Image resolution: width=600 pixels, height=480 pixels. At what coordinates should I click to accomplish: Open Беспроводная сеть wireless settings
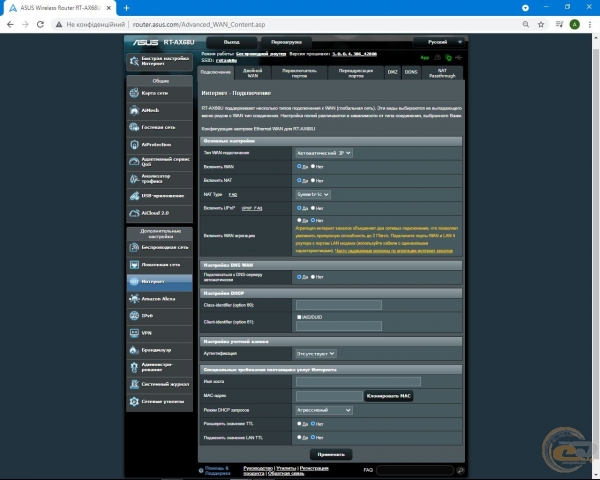click(x=160, y=247)
